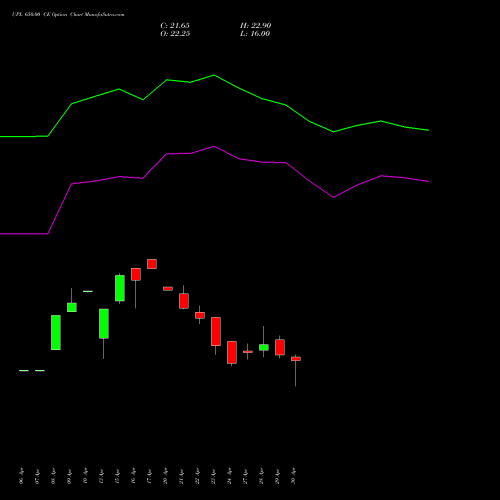
Task: Click the '30 Apr' date axis label
Action: (x=293, y=476)
